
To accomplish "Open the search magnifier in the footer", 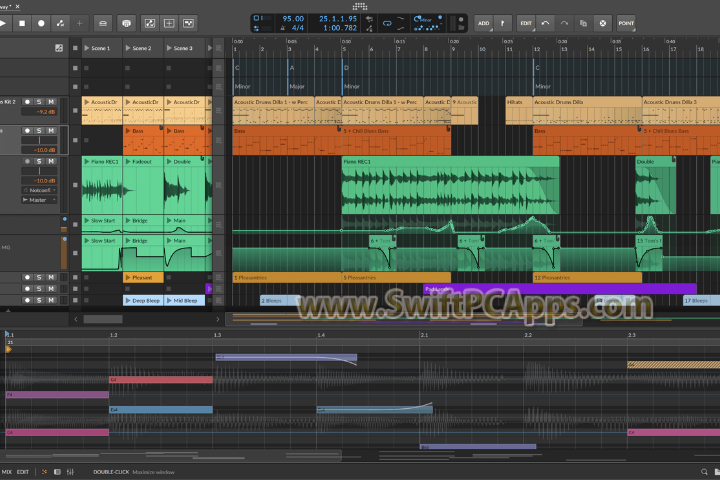I will tap(704, 472).
